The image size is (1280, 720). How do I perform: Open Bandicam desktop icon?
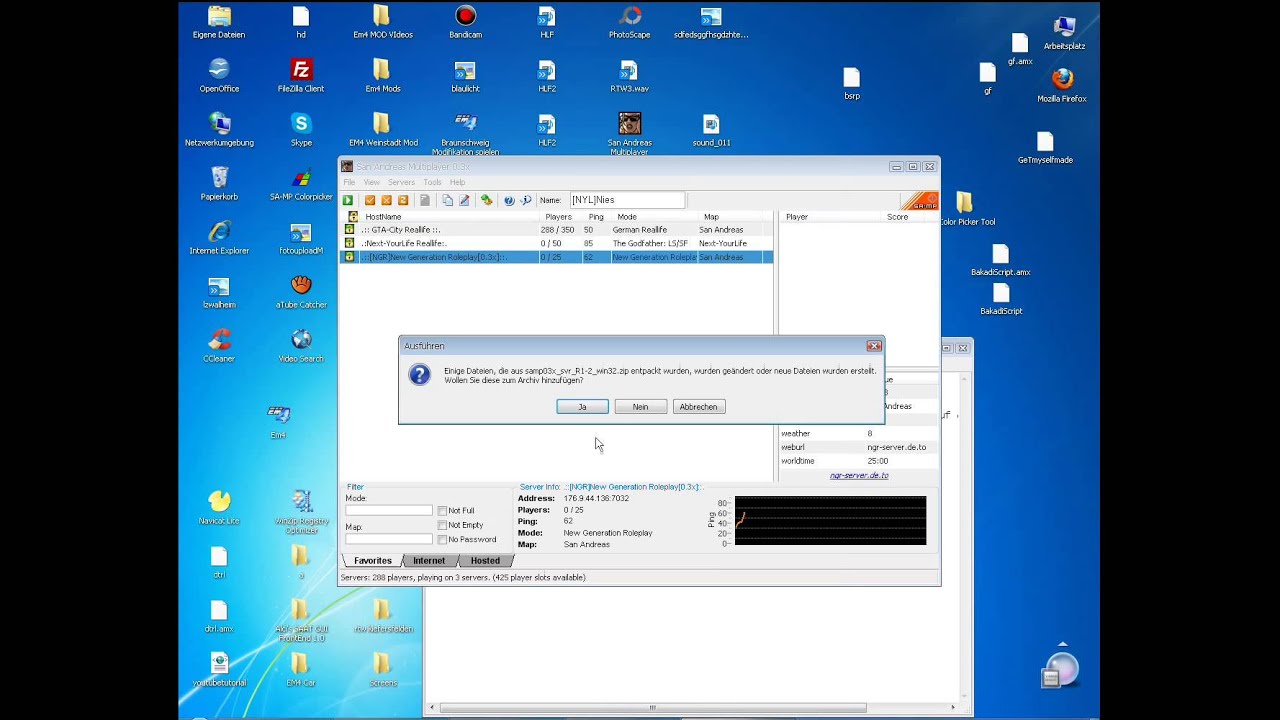coord(465,22)
